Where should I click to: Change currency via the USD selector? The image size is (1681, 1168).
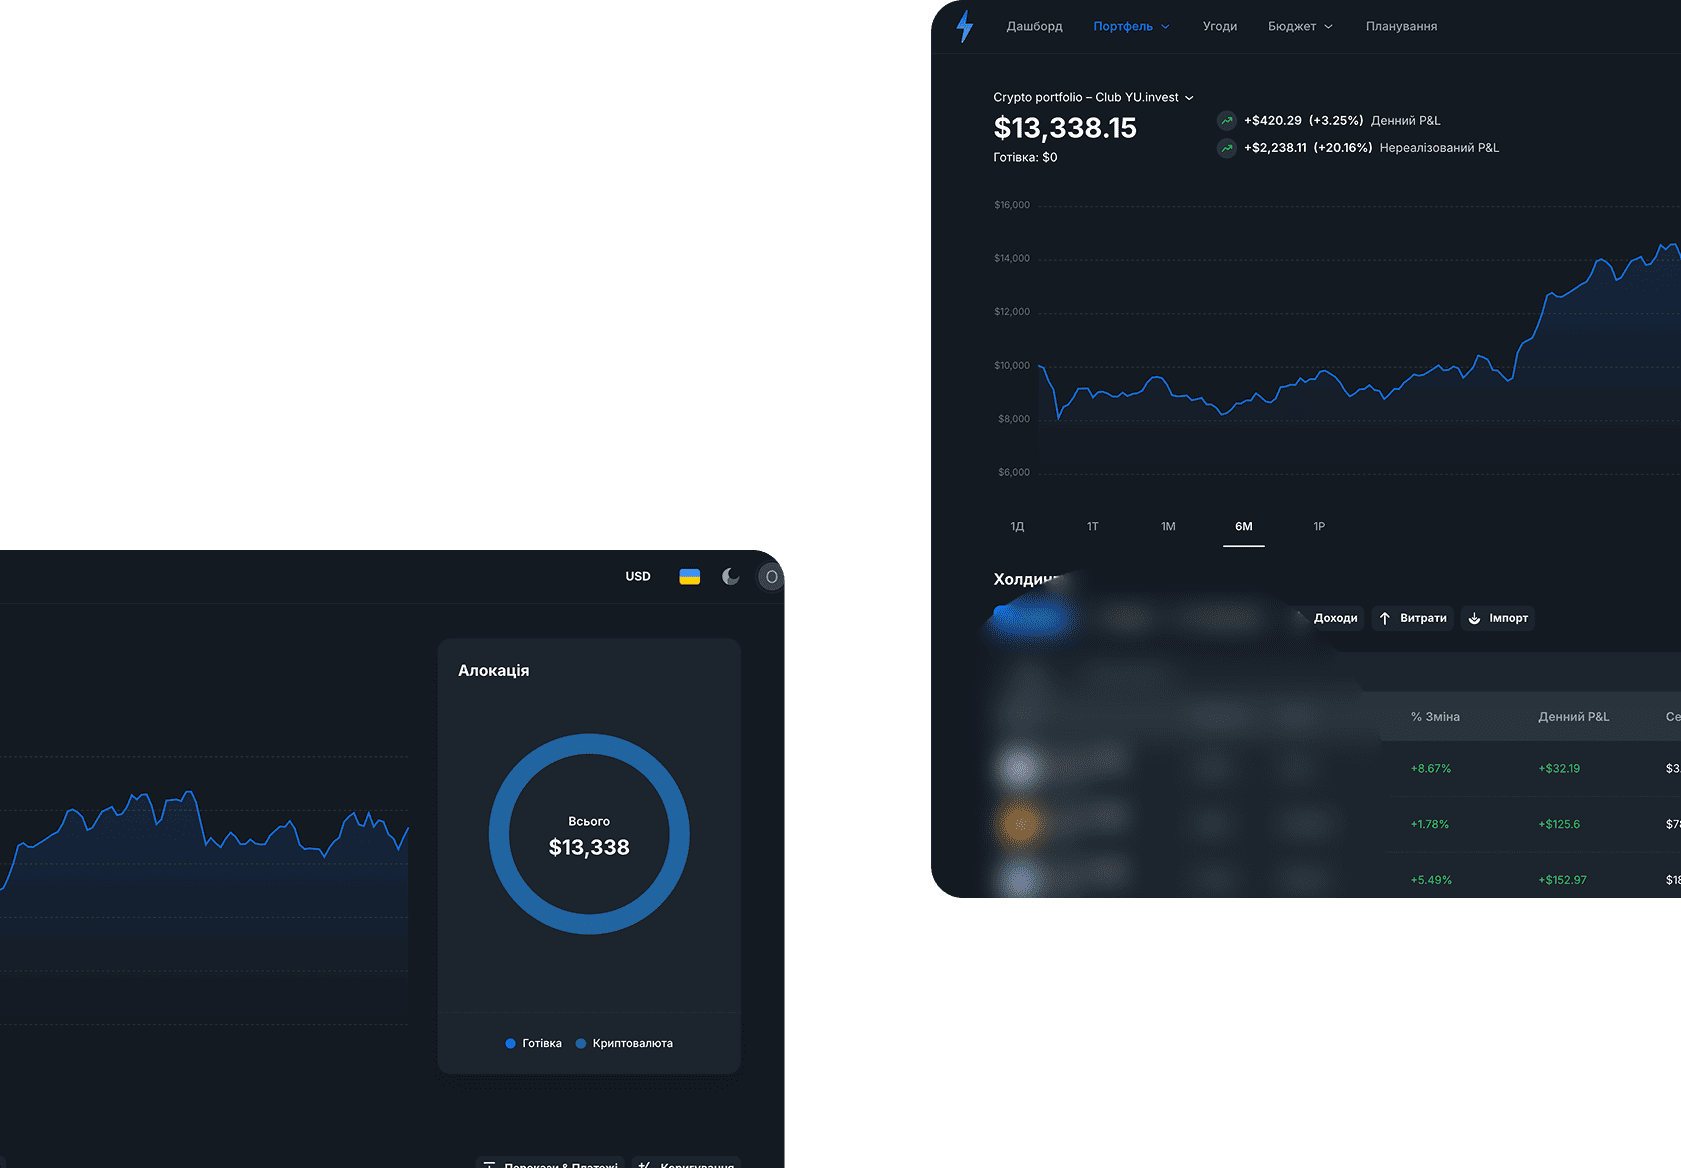(x=638, y=577)
